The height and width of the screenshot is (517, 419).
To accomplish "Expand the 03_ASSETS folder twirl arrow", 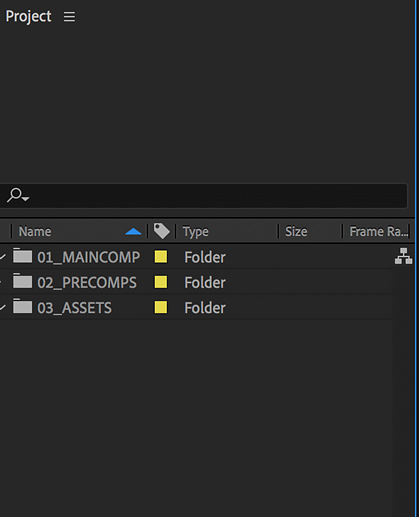I will (3, 307).
